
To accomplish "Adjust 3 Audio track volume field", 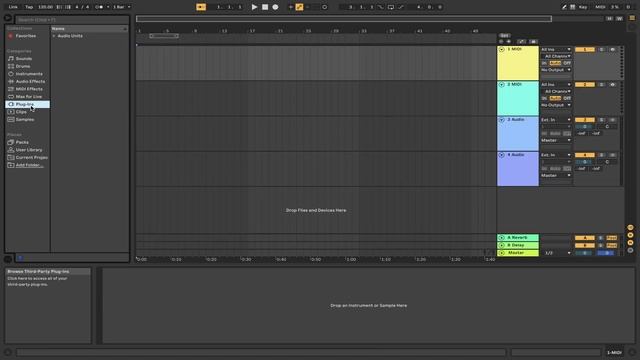I will tap(585, 127).
